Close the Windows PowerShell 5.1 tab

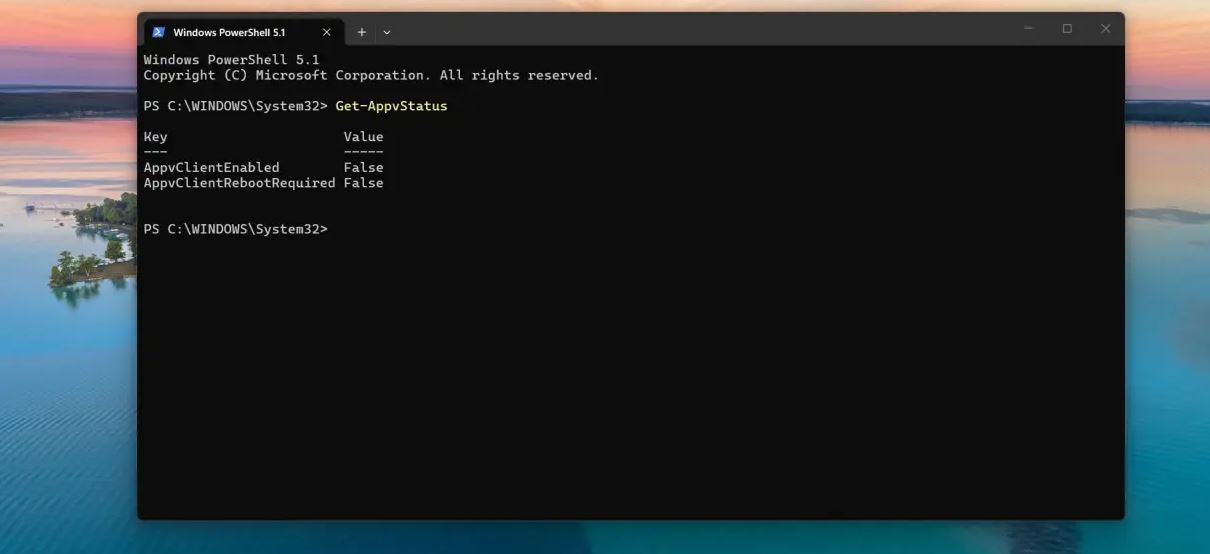coord(326,32)
